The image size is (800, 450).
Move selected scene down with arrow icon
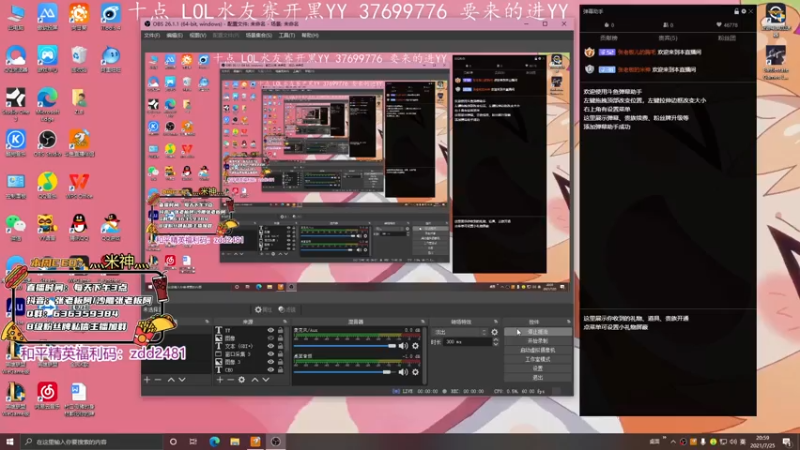coord(182,380)
